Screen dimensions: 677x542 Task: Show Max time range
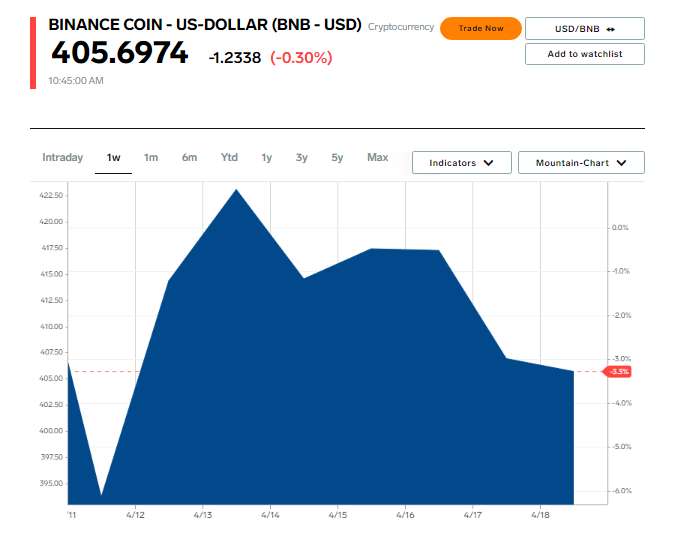tap(377, 158)
